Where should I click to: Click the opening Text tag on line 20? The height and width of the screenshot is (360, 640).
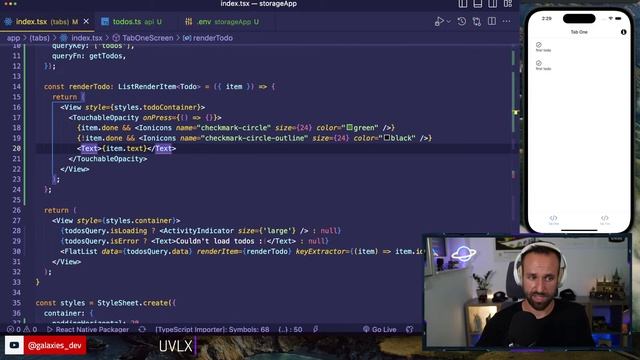(x=89, y=148)
